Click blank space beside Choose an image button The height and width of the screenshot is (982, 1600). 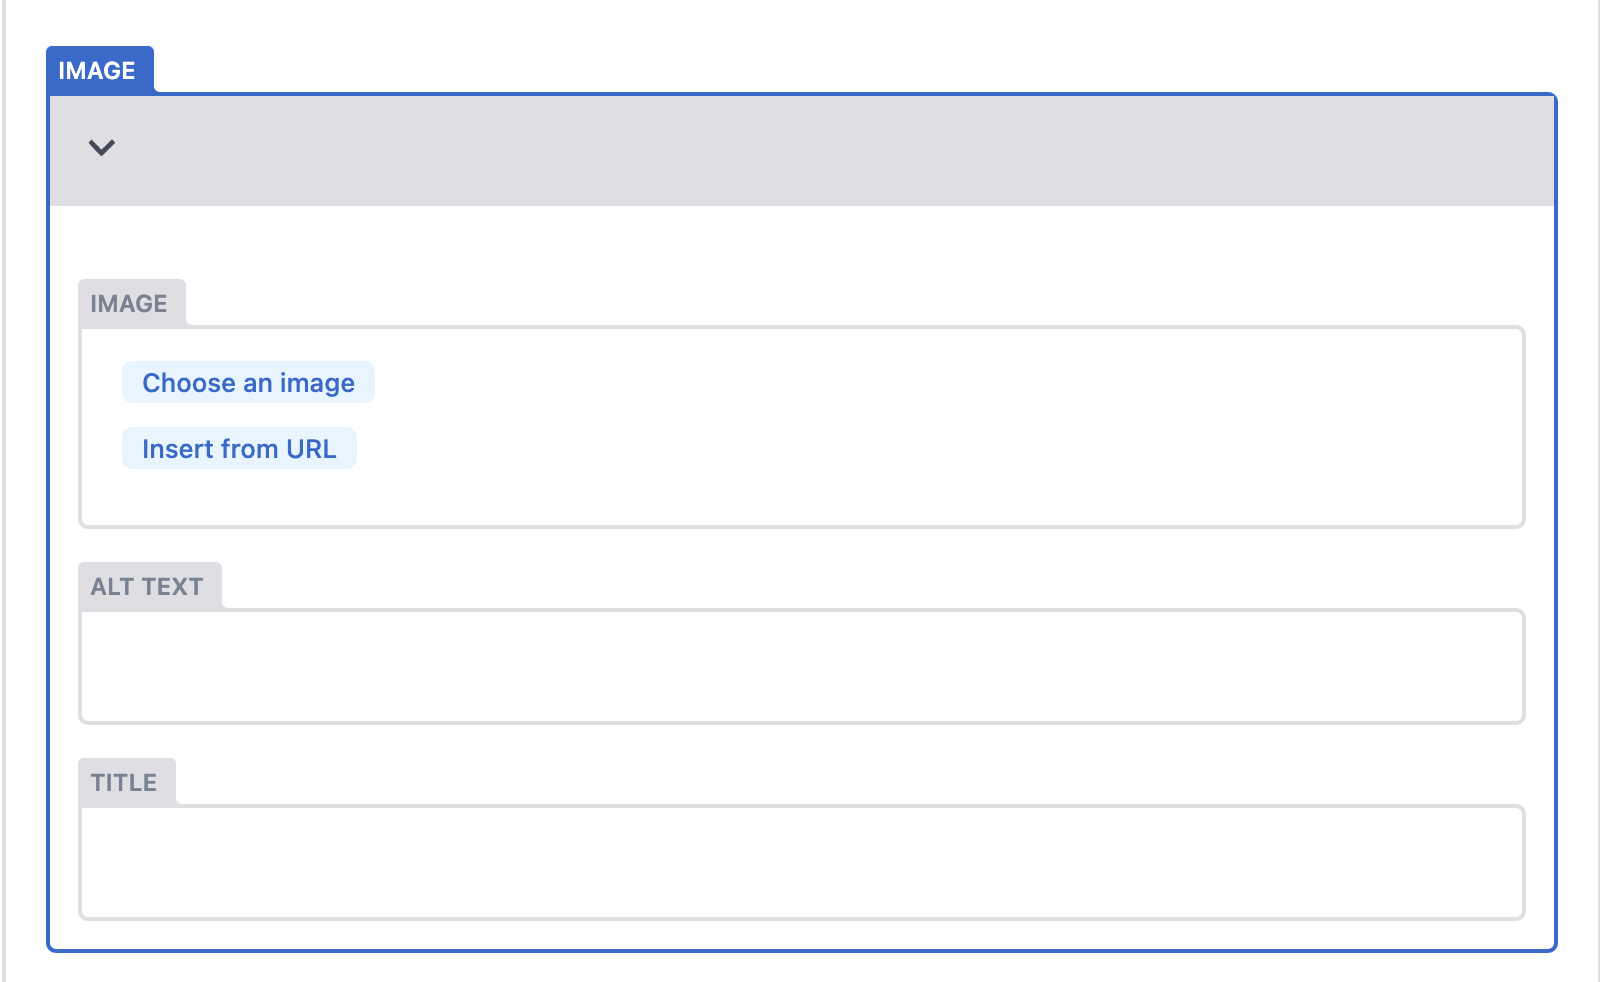point(800,383)
